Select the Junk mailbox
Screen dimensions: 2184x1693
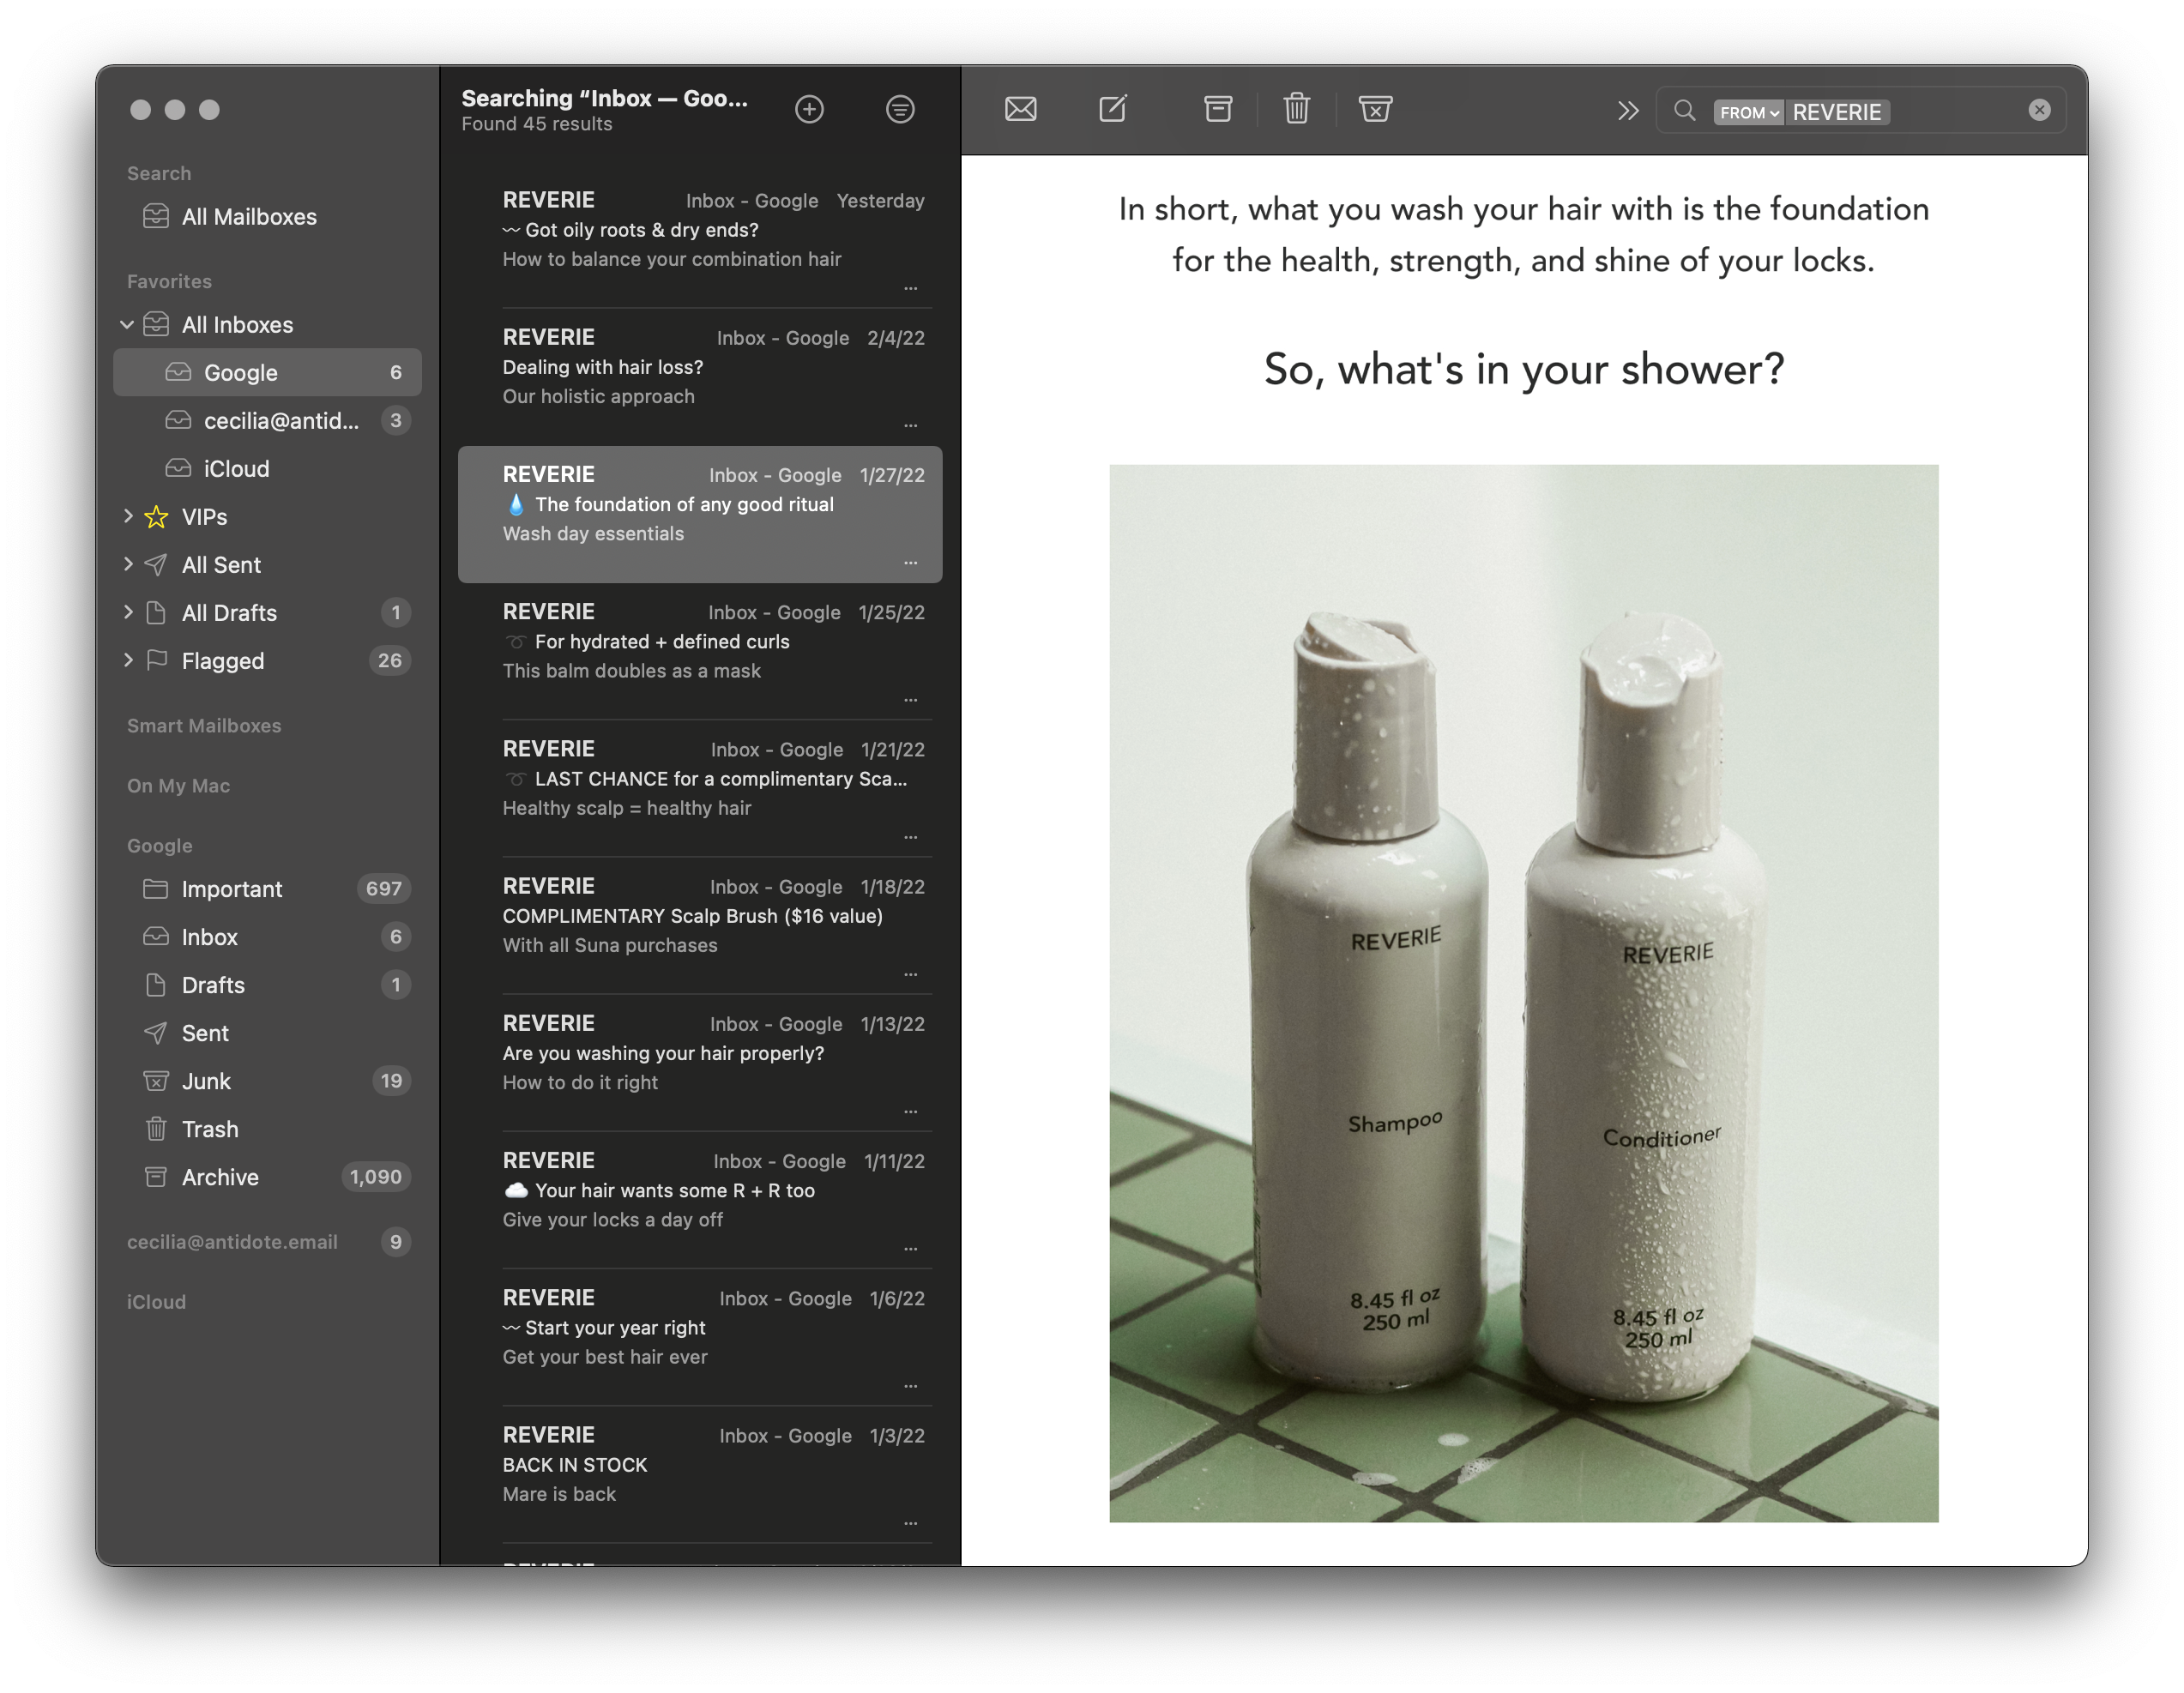click(206, 1081)
